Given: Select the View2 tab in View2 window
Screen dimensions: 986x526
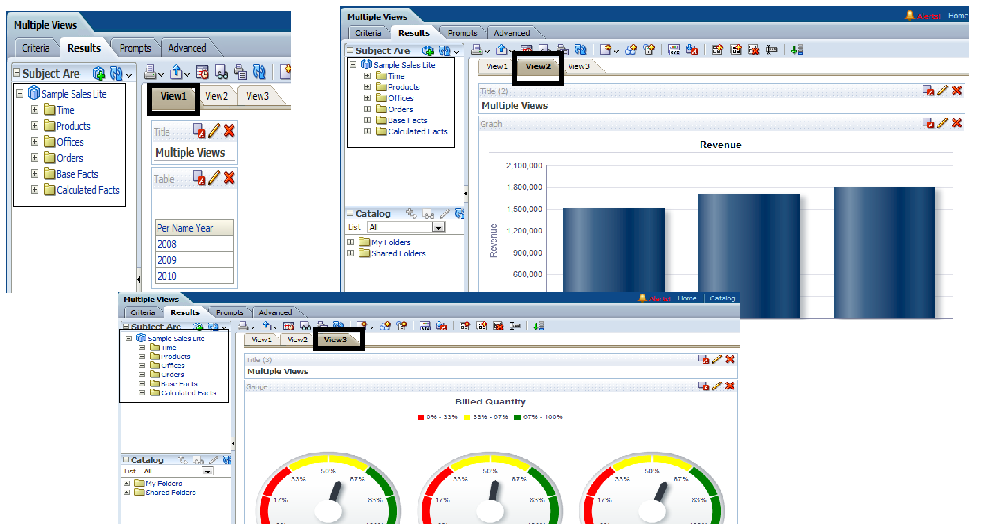Looking at the screenshot, I should point(538,66).
